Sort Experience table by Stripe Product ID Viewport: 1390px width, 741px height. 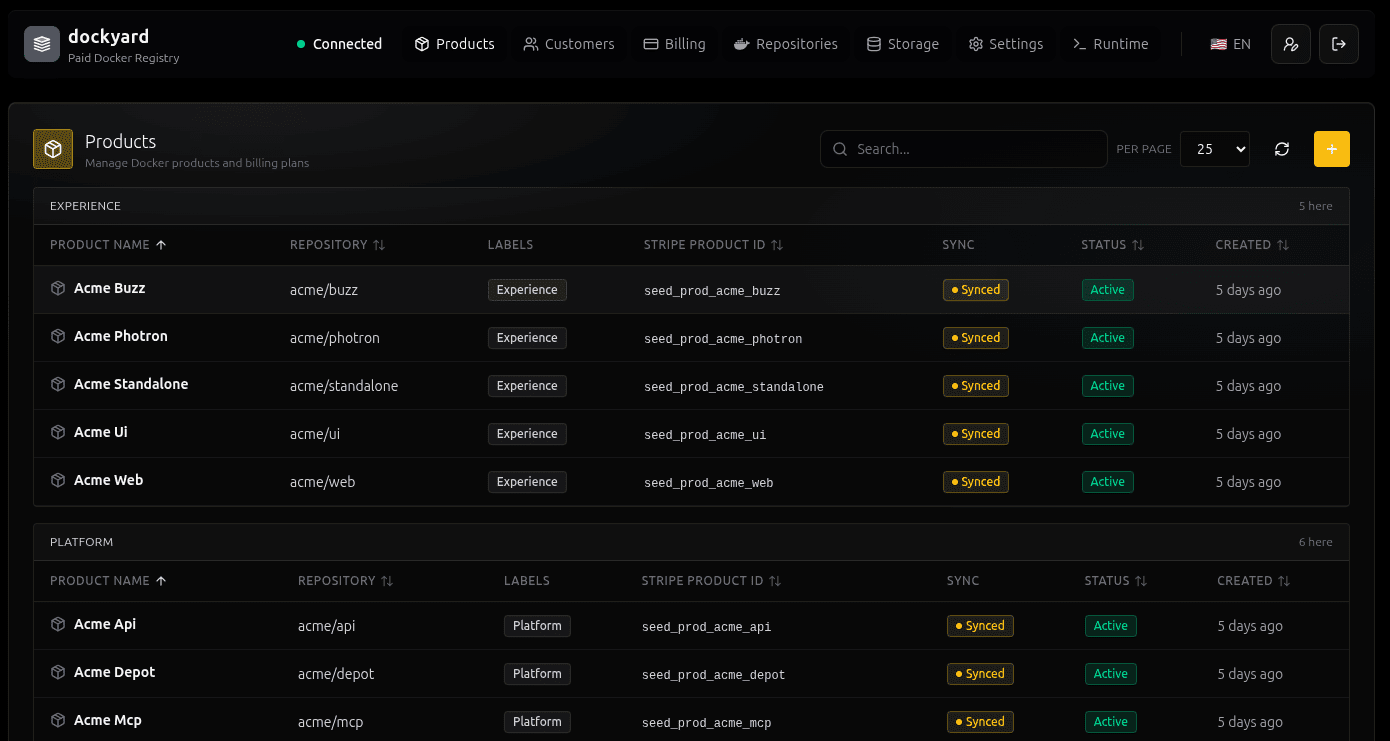coord(713,245)
